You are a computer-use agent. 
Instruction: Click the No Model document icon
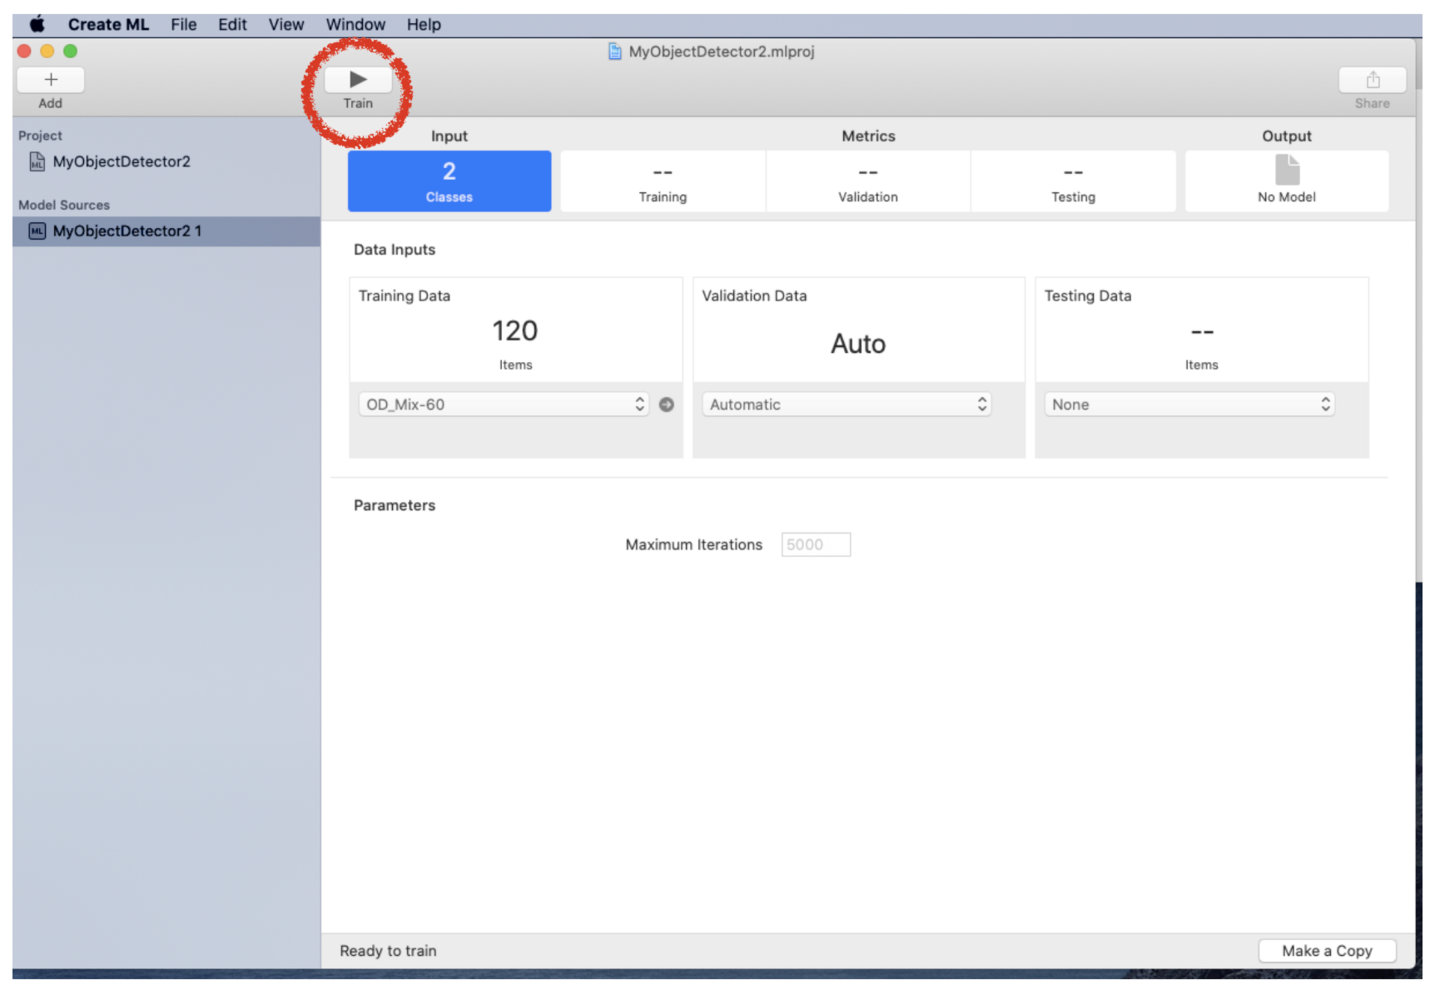point(1287,170)
